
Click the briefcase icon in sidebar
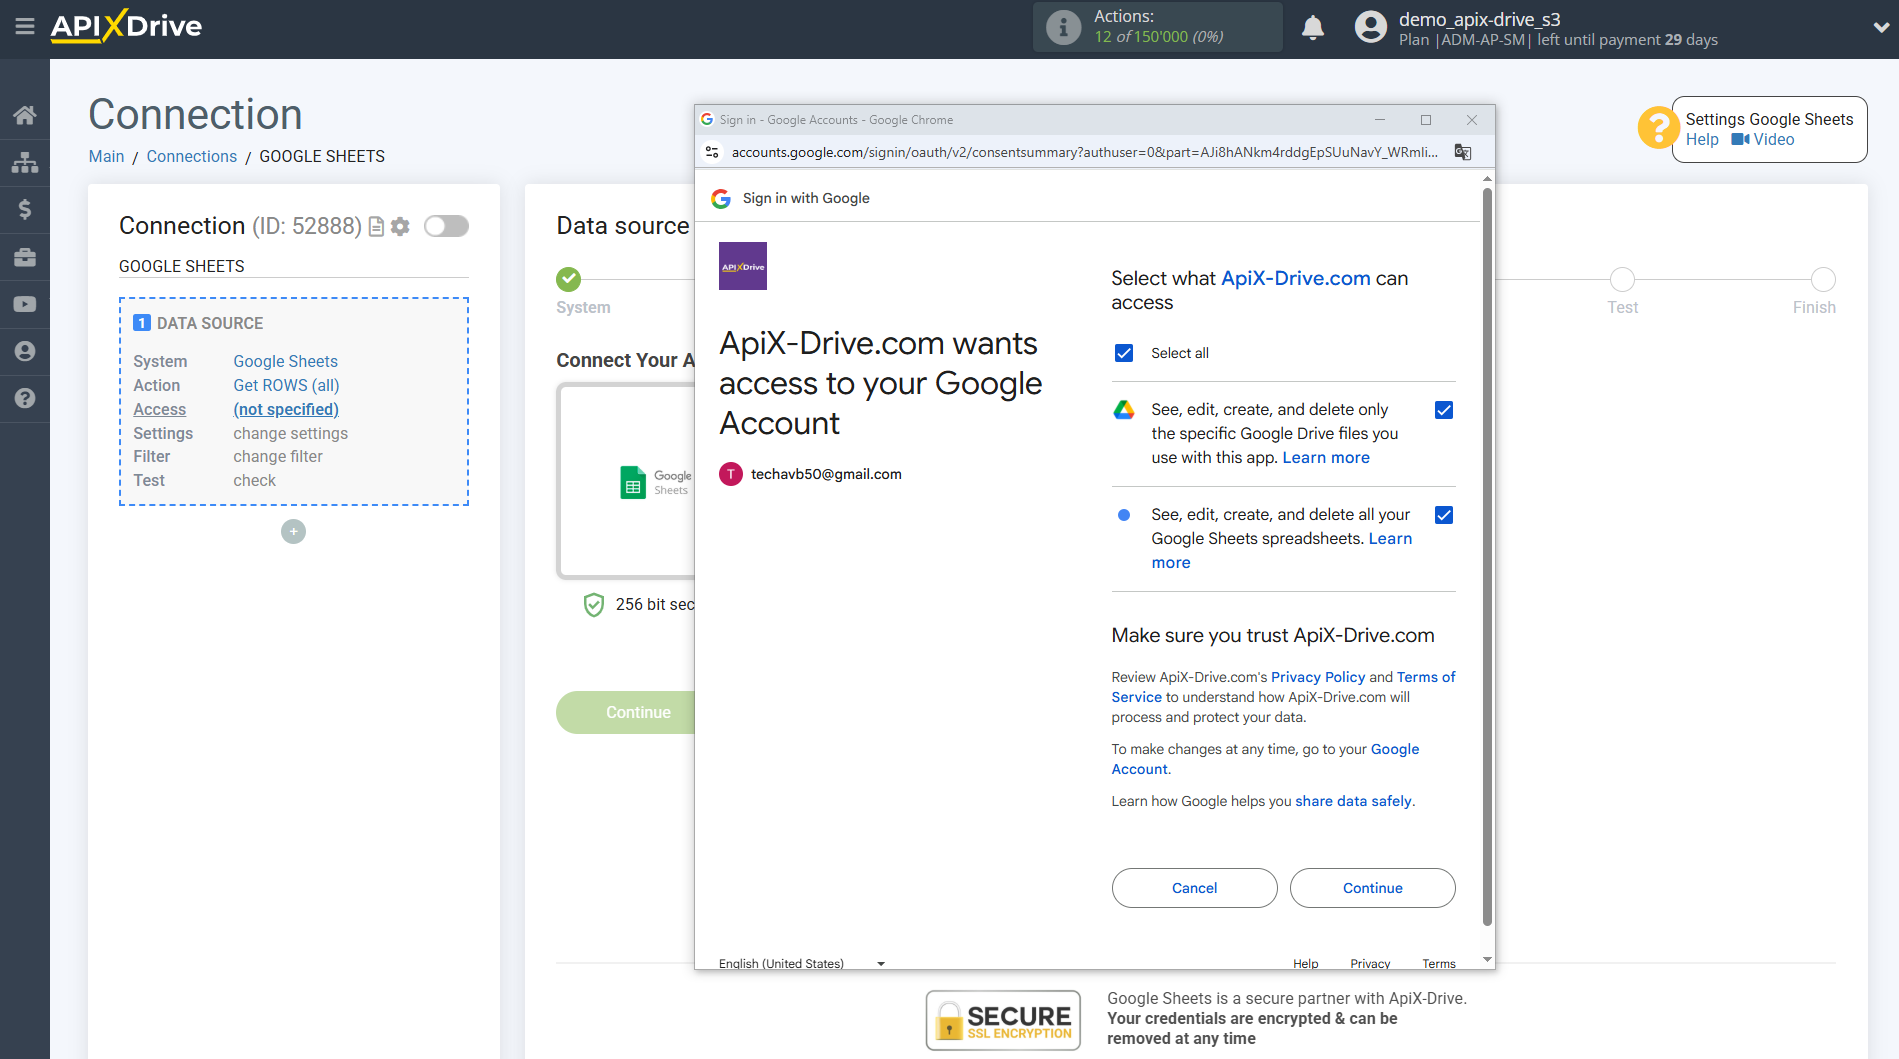tap(24, 257)
